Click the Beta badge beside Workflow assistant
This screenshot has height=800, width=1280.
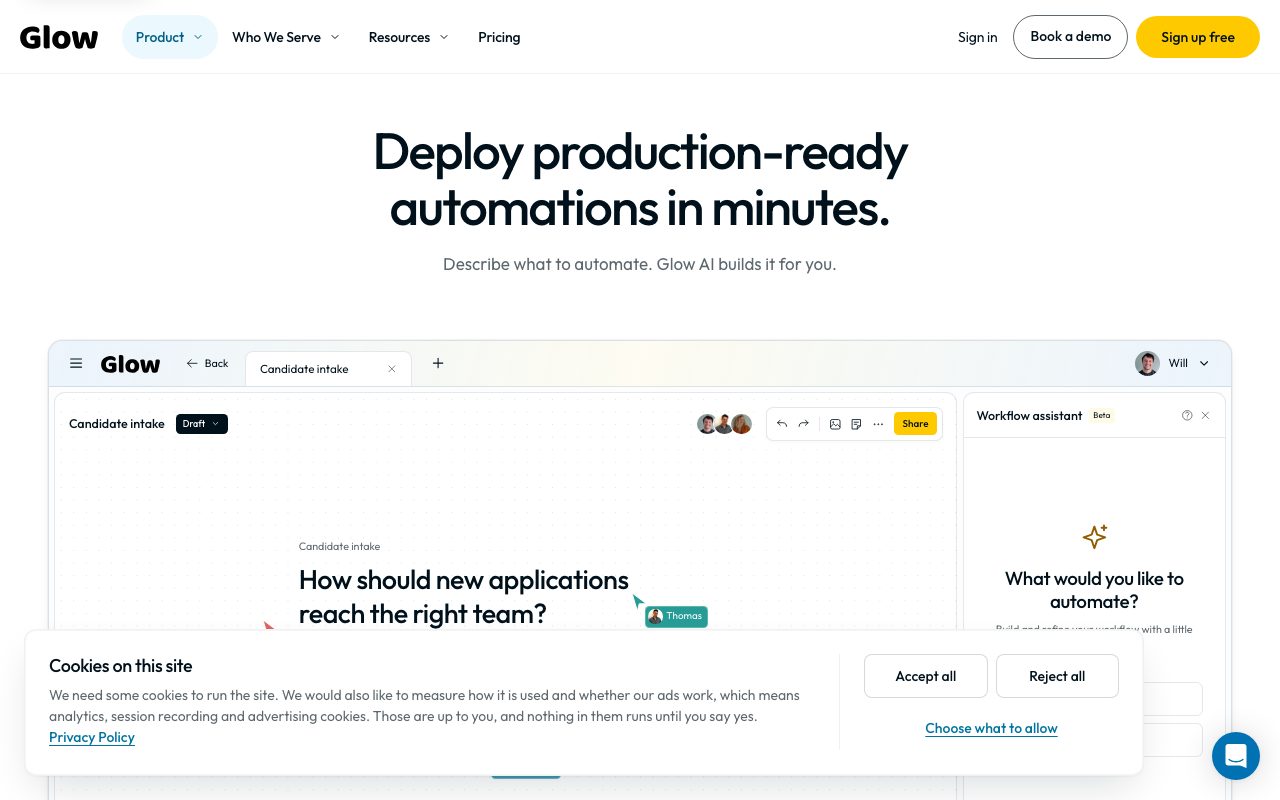coord(1101,415)
